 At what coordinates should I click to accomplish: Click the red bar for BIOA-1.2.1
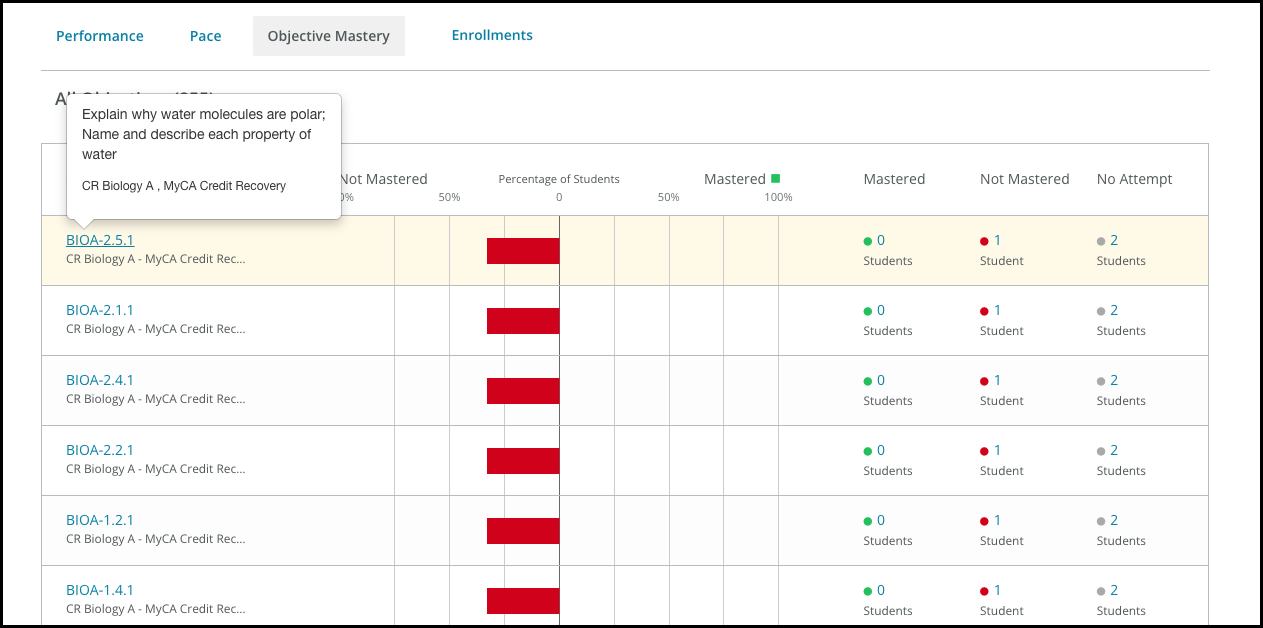coord(523,531)
